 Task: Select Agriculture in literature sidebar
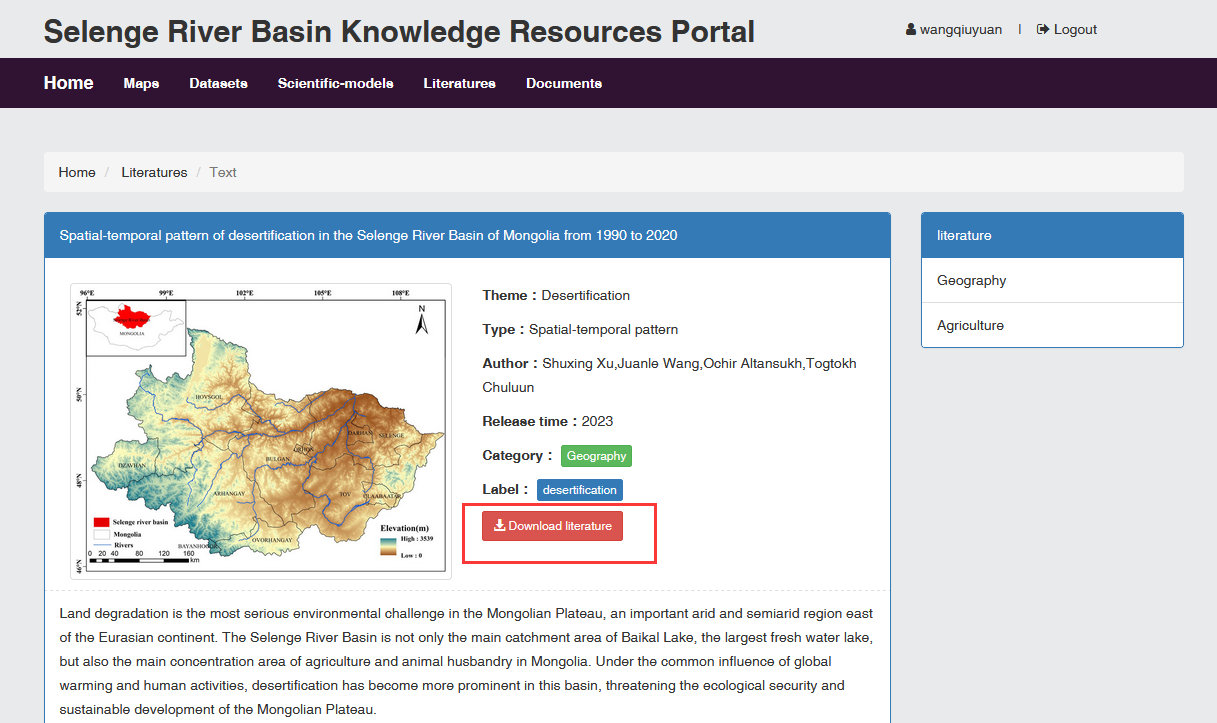(1052, 326)
